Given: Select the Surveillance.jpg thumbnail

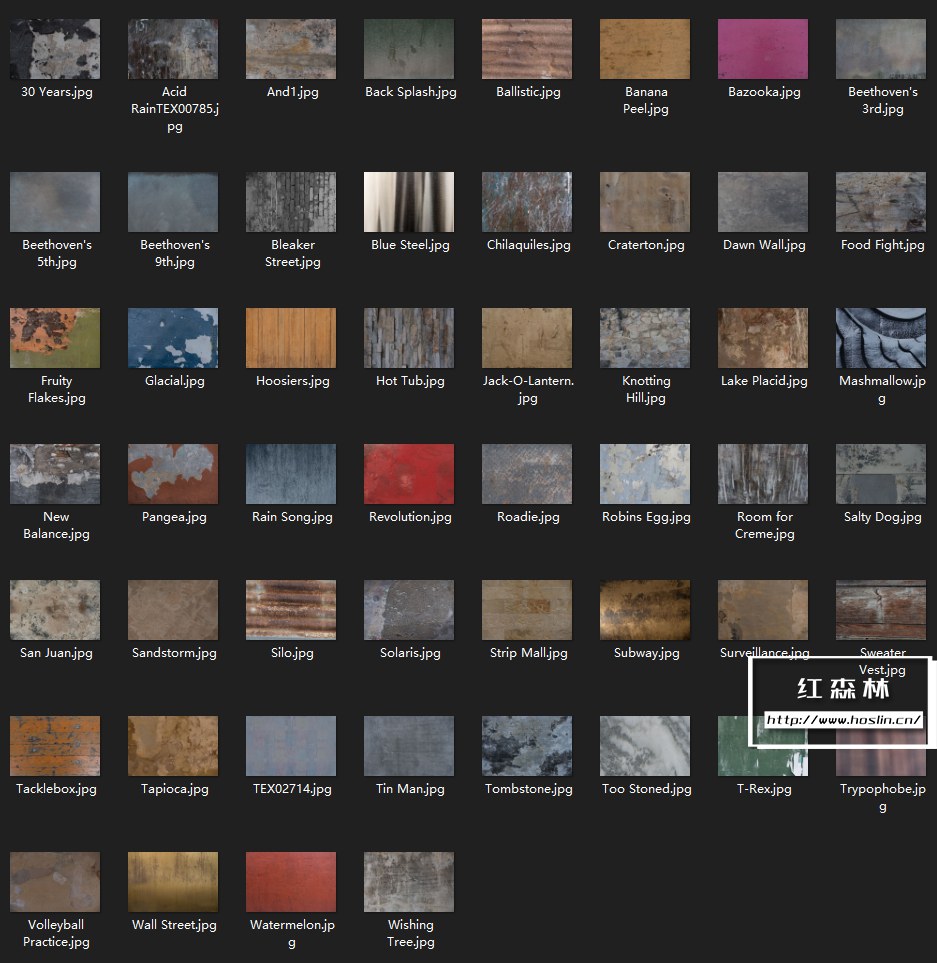Looking at the screenshot, I should [763, 610].
